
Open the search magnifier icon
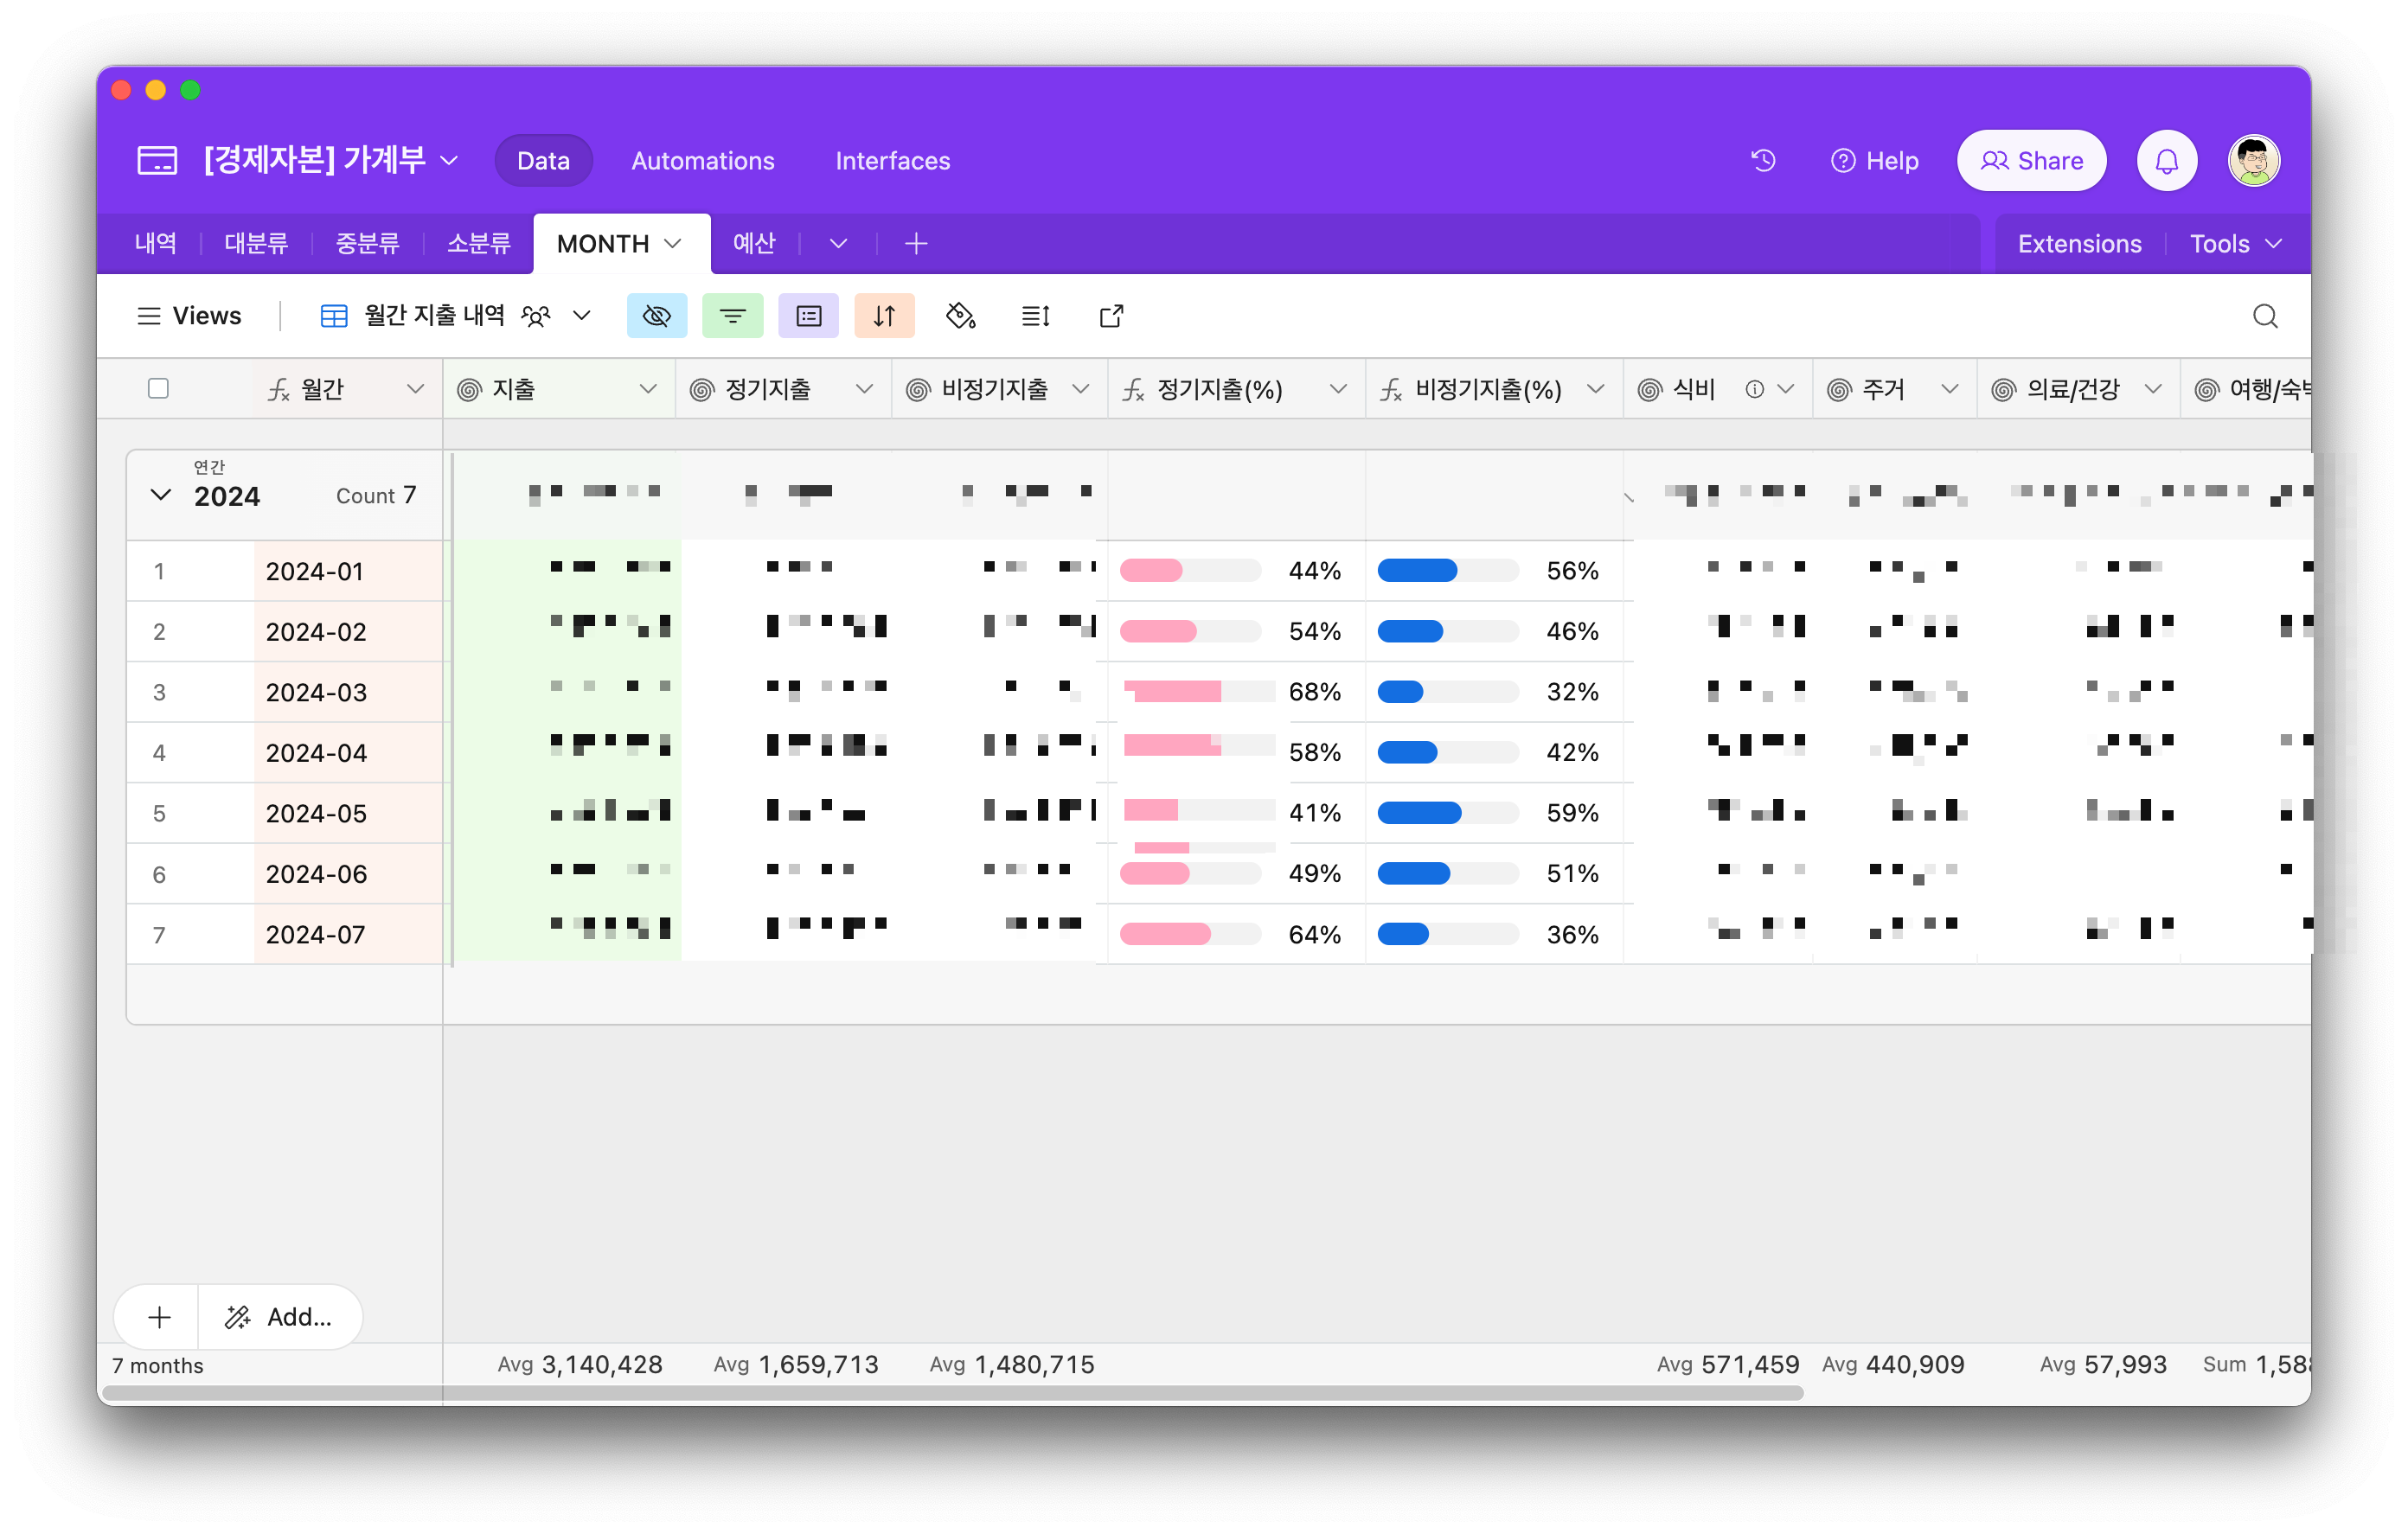tap(2265, 316)
